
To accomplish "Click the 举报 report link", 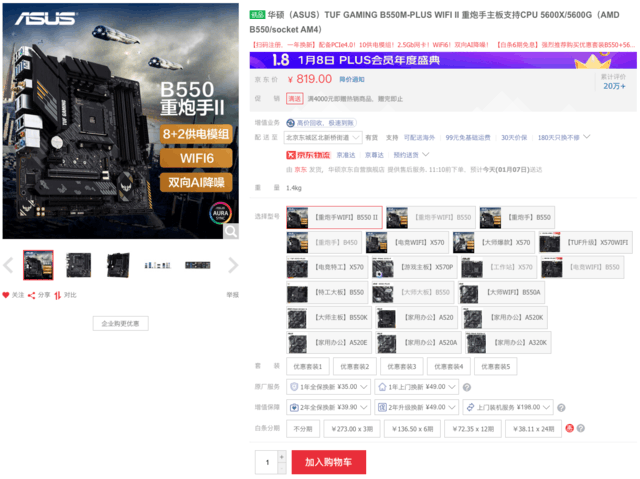I will point(233,295).
